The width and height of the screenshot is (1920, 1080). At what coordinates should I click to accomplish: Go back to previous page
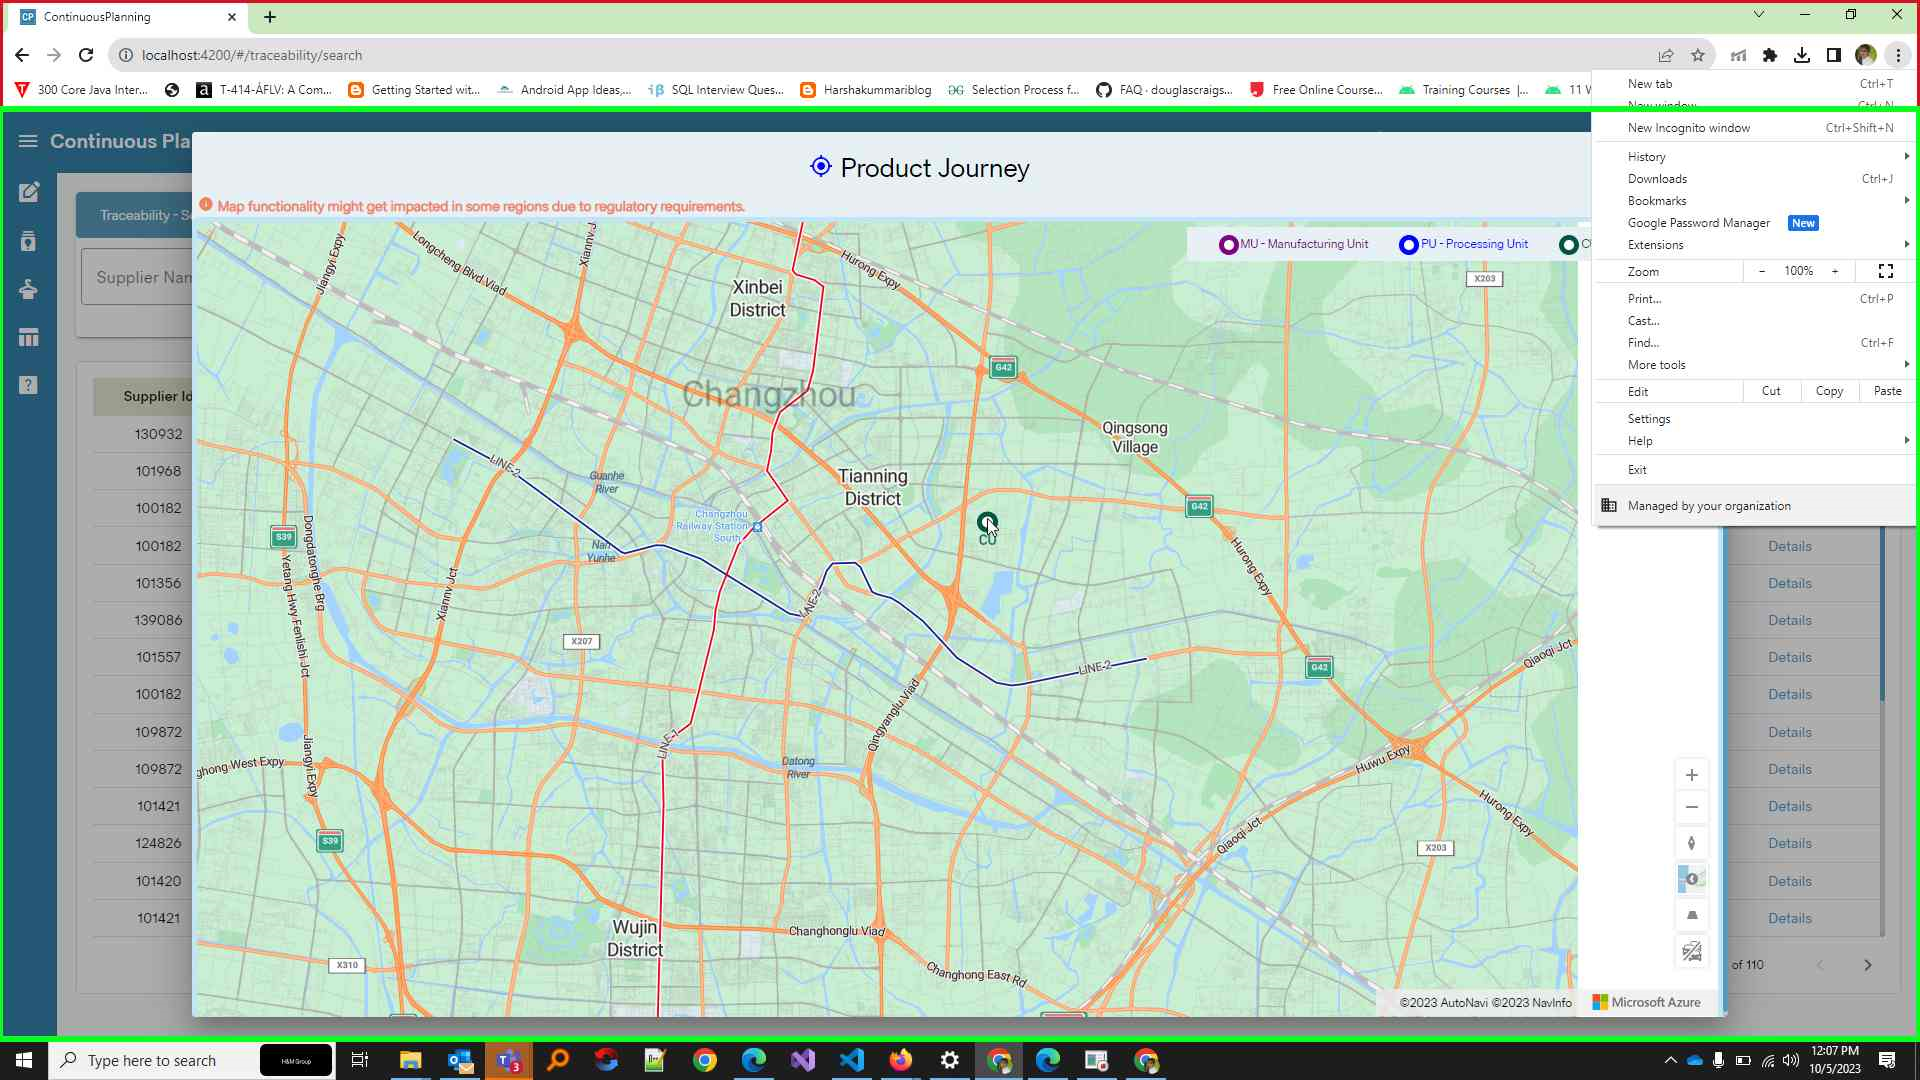(22, 55)
